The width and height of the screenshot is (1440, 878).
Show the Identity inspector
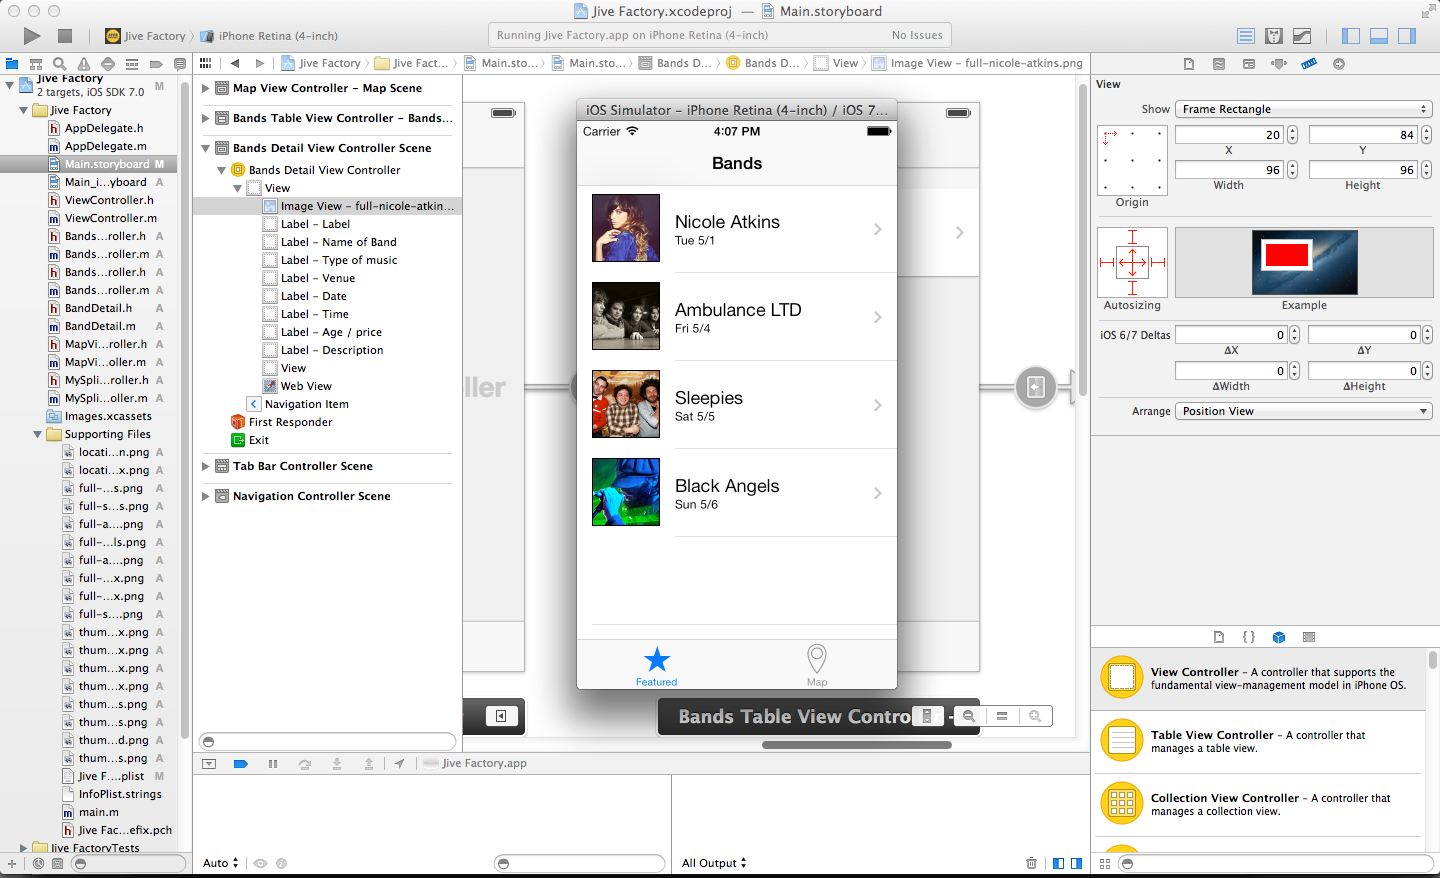tap(1249, 64)
